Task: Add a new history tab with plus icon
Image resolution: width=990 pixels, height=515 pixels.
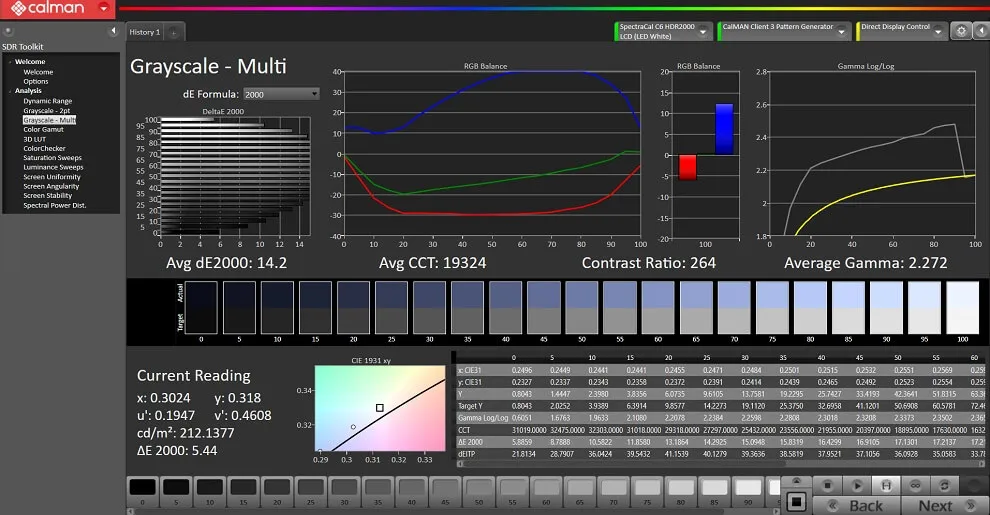Action: tap(172, 33)
